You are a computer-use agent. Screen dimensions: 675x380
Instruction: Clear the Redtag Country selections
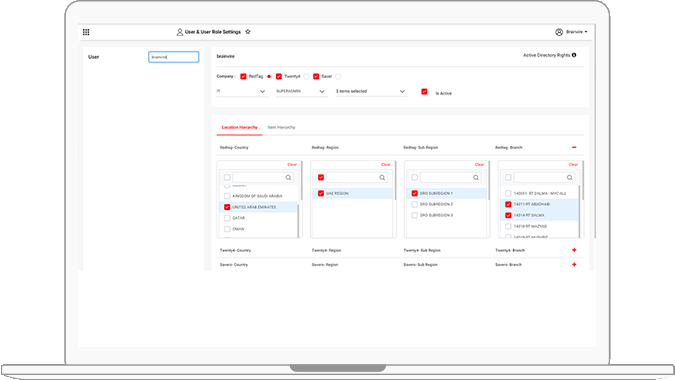[292, 164]
